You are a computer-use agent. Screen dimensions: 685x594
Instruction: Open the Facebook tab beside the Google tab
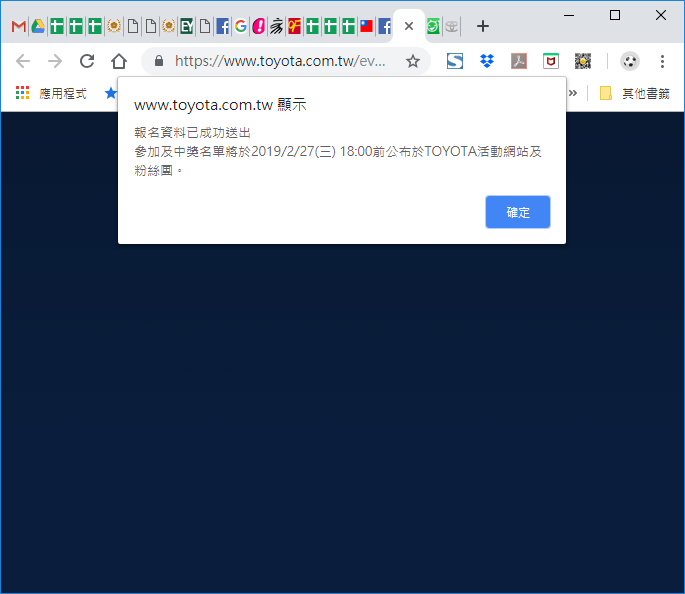pyautogui.click(x=223, y=27)
